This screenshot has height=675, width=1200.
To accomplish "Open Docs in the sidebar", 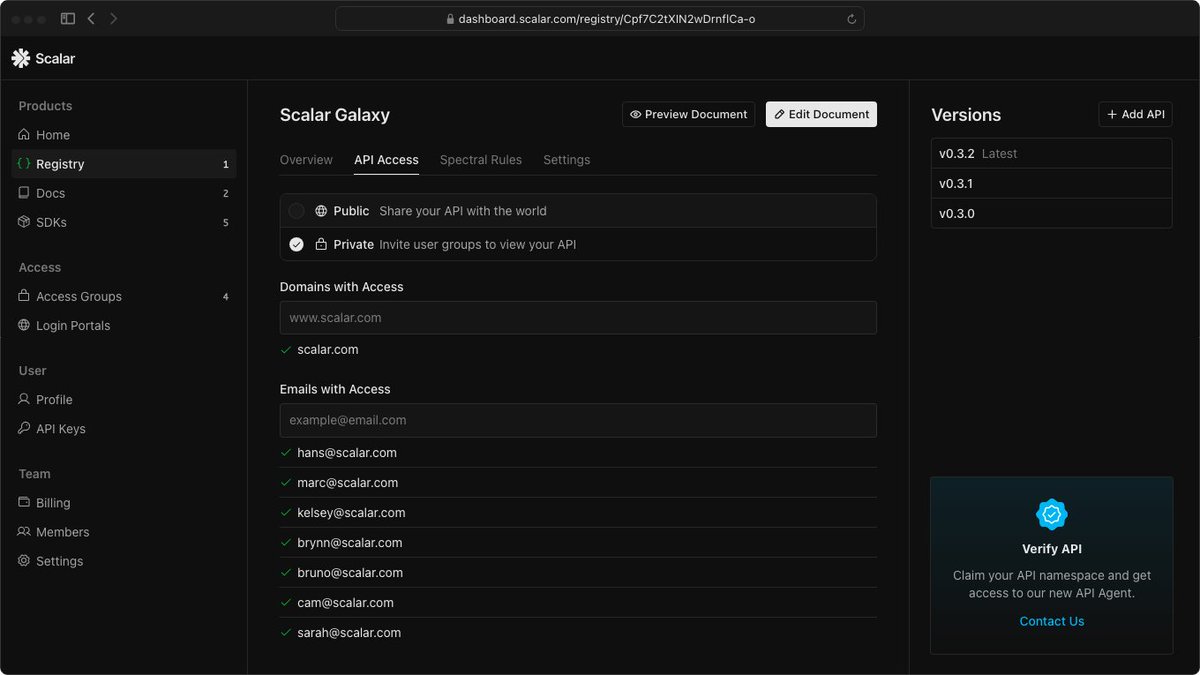I will pyautogui.click(x=124, y=193).
